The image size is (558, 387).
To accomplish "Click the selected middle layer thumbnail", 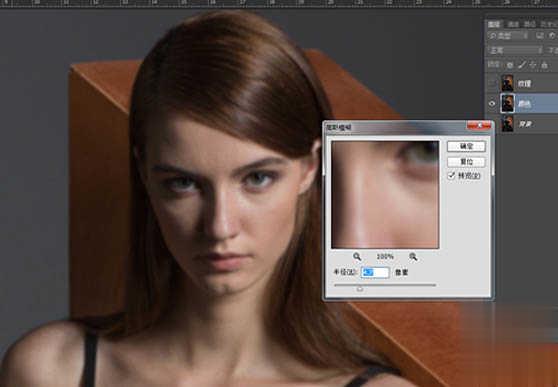I will pos(507,104).
